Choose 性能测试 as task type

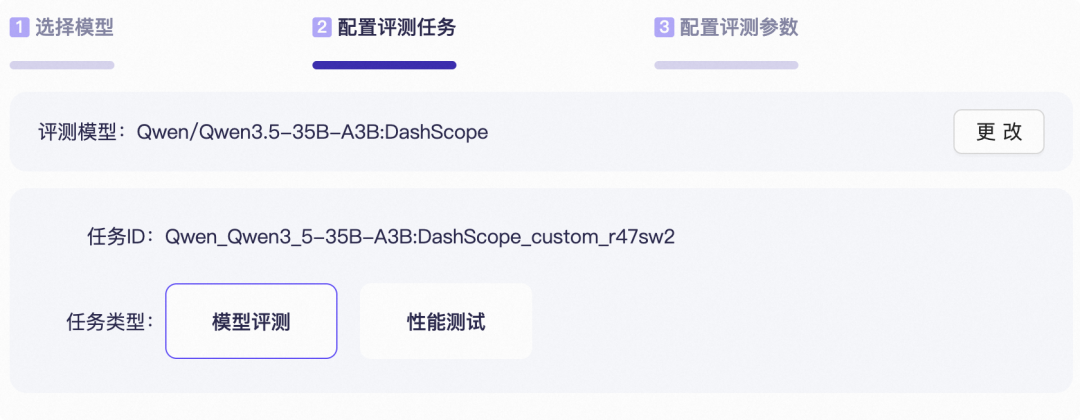click(446, 322)
